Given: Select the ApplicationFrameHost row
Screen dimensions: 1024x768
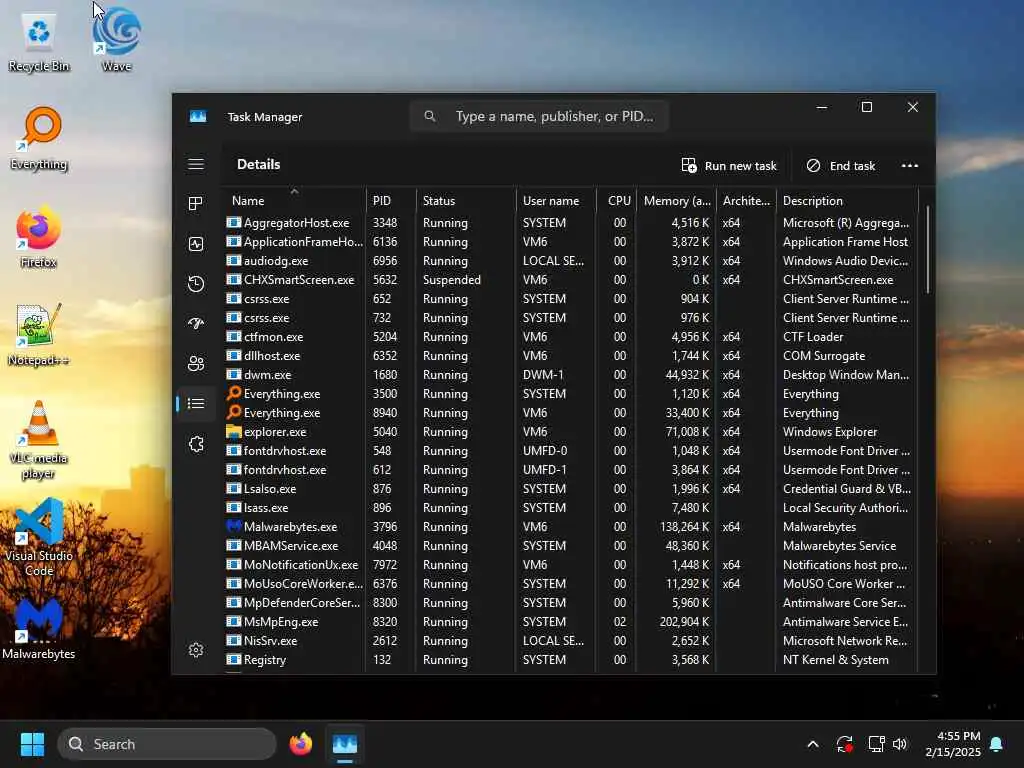Looking at the screenshot, I should (571, 242).
